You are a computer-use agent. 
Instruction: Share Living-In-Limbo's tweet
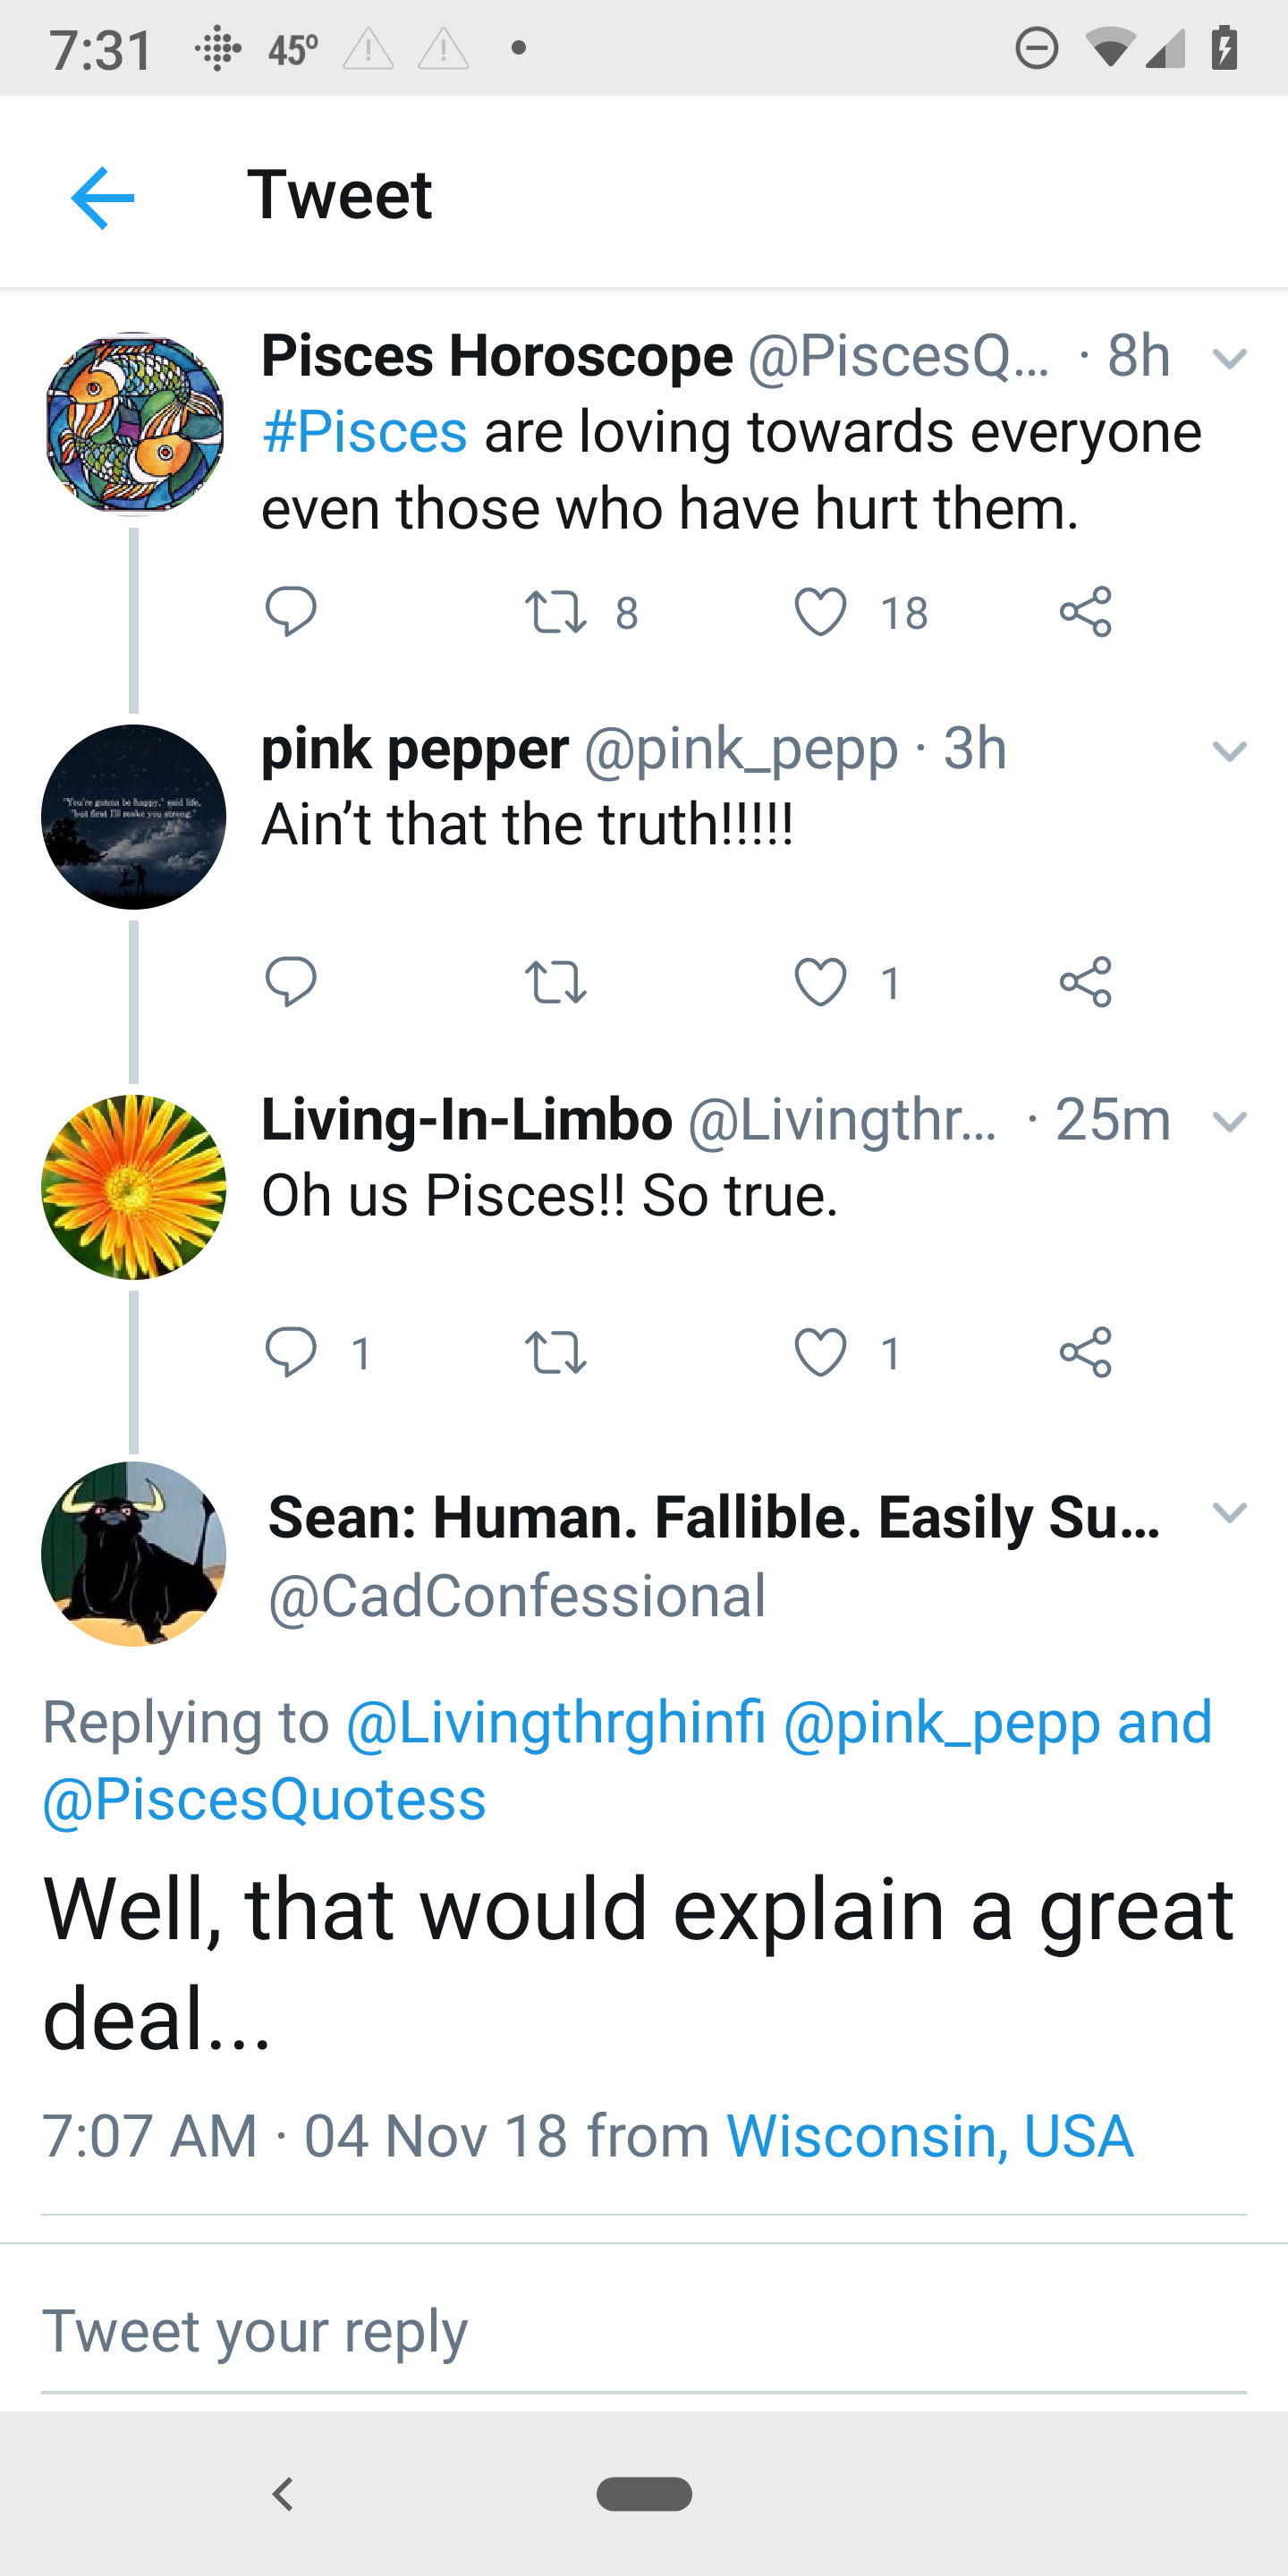pos(1085,1352)
